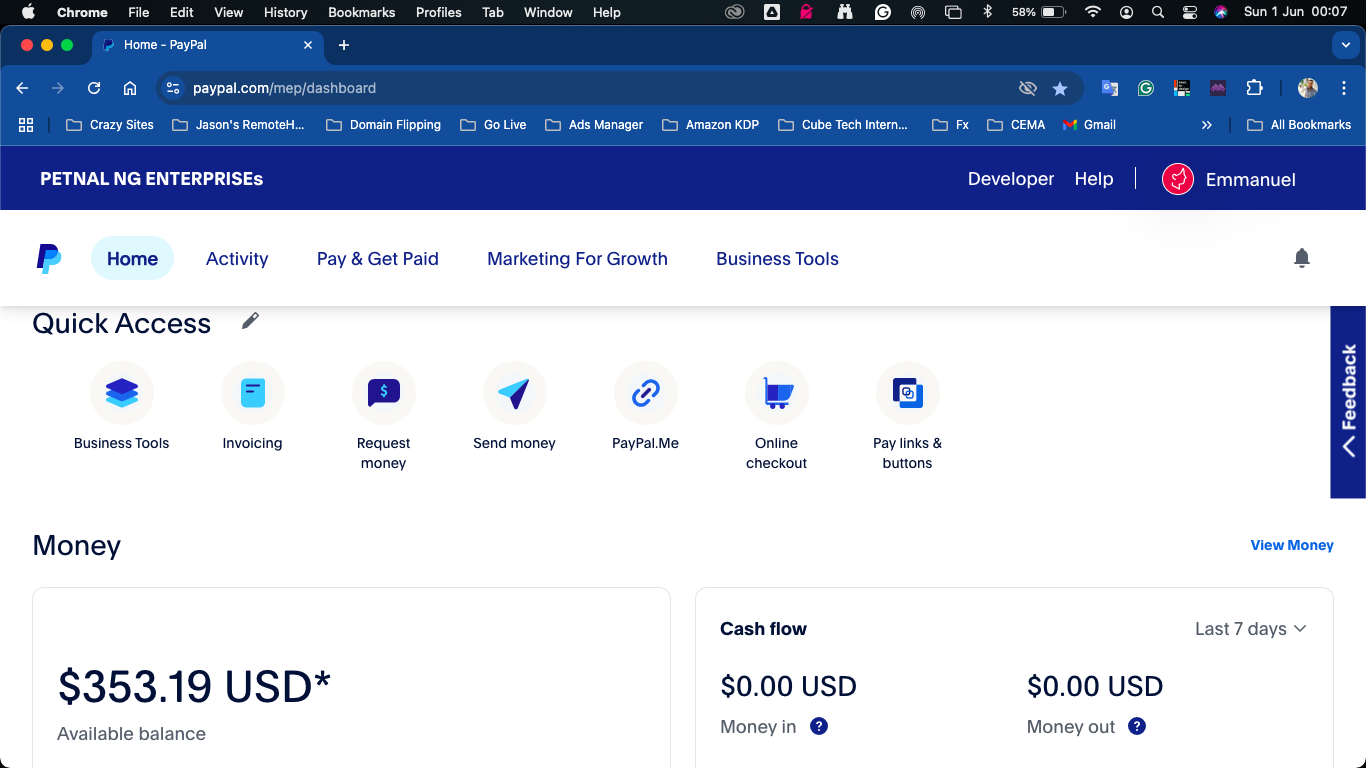
Task: Expand the Last 7 days dropdown
Action: pyautogui.click(x=1251, y=629)
